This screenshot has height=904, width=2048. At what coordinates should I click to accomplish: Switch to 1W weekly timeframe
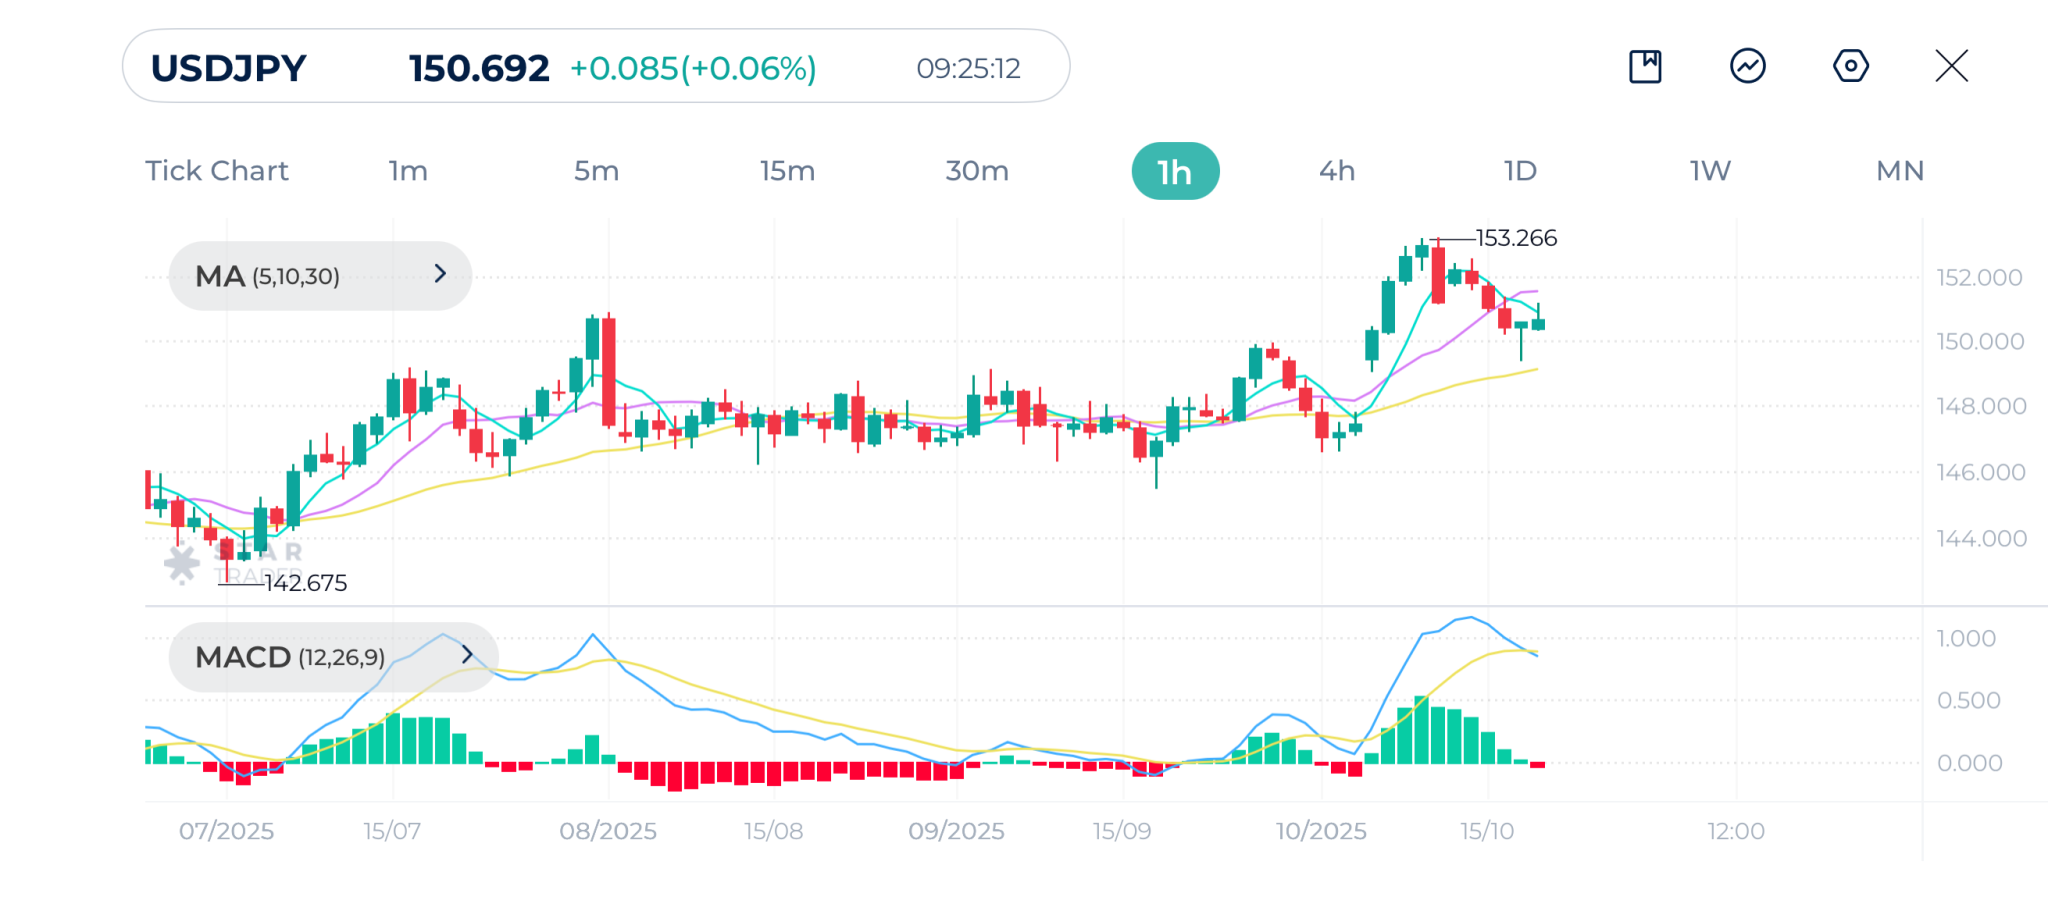(1710, 171)
